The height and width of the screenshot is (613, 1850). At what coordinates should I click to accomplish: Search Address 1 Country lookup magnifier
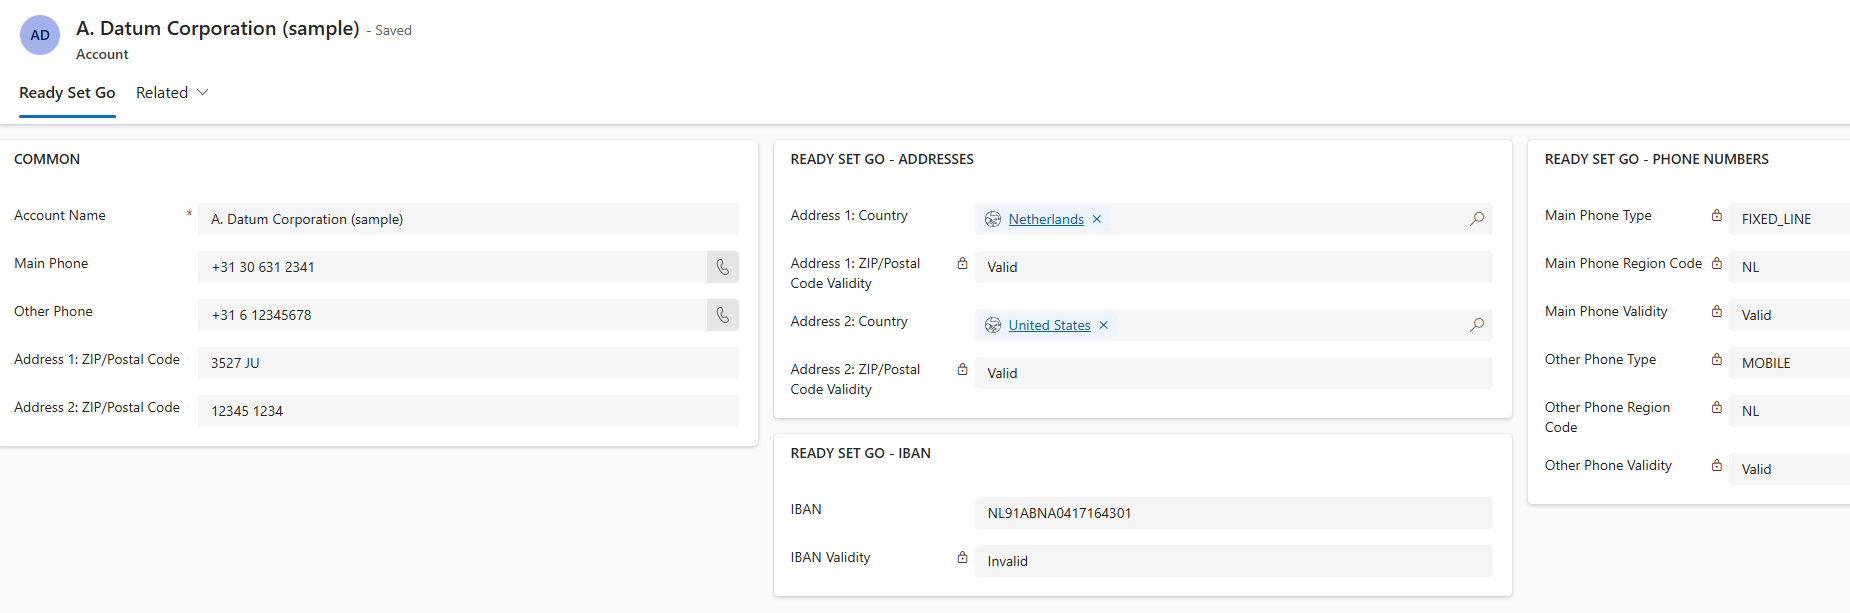1477,219
